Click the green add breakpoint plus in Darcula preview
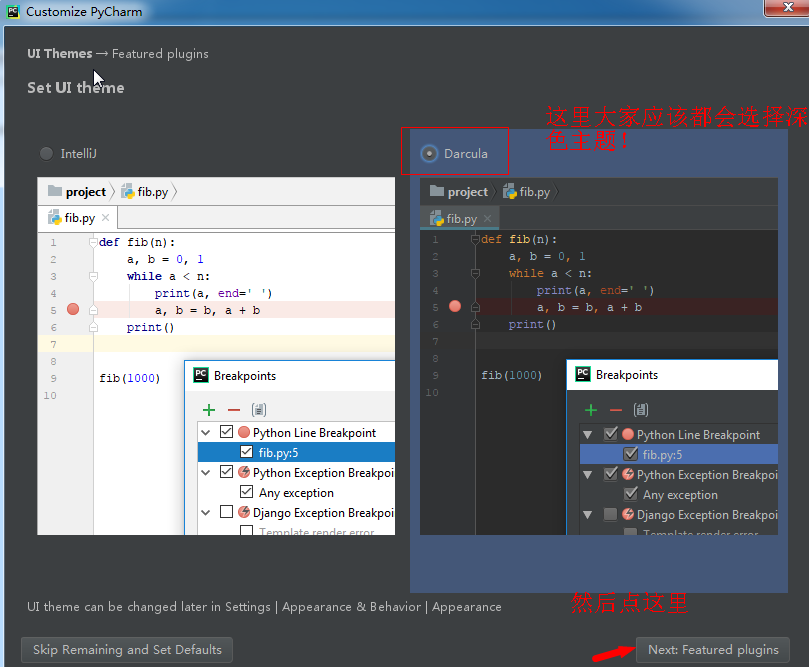This screenshot has height=667, width=809. (591, 410)
